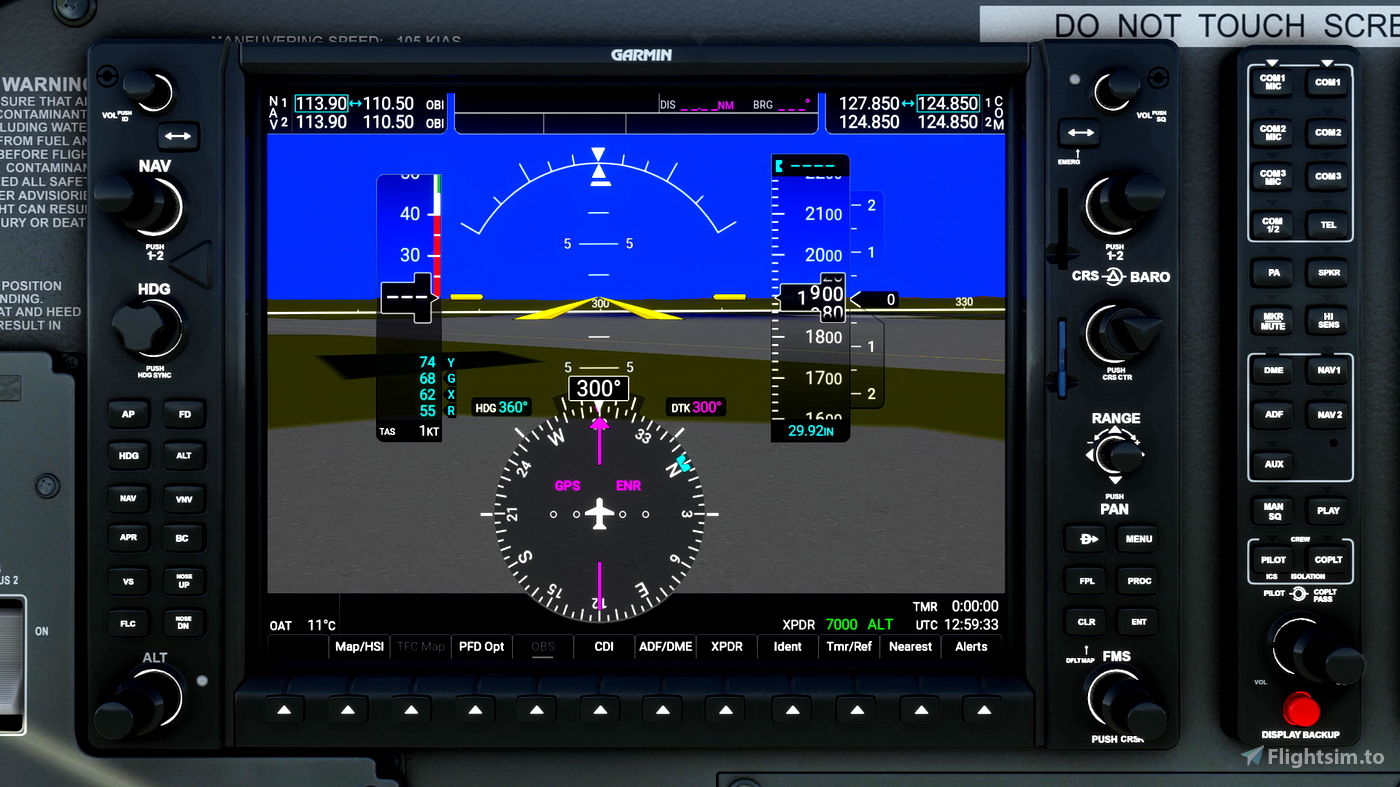Click the NAV frequency swap arrow button
Screen dimensions: 1400x787
point(177,136)
